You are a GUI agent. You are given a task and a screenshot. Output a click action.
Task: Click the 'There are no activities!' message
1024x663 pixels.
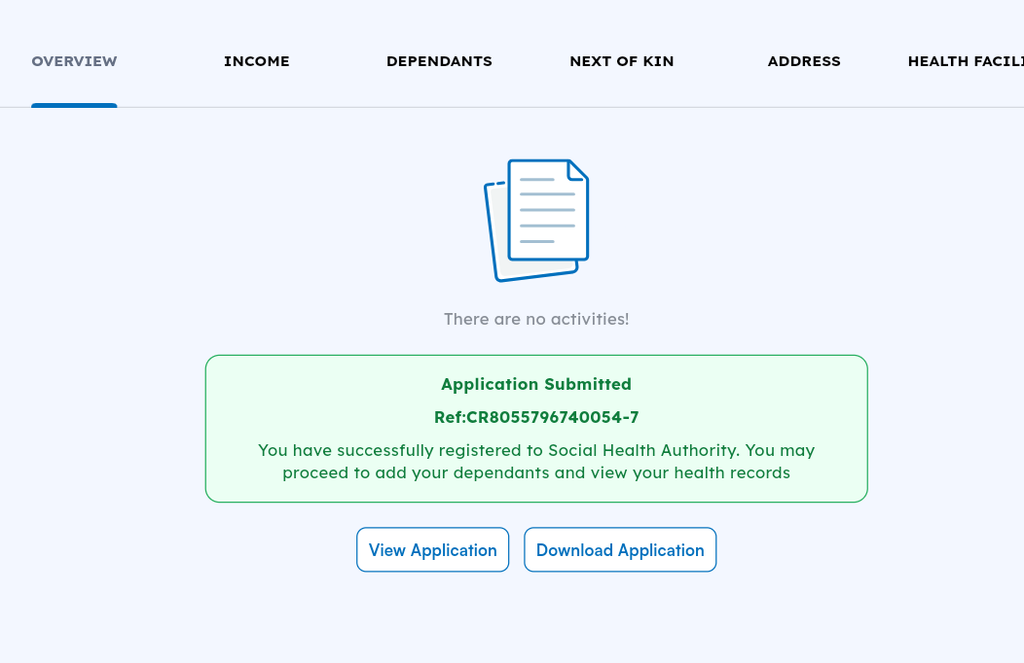(x=536, y=319)
